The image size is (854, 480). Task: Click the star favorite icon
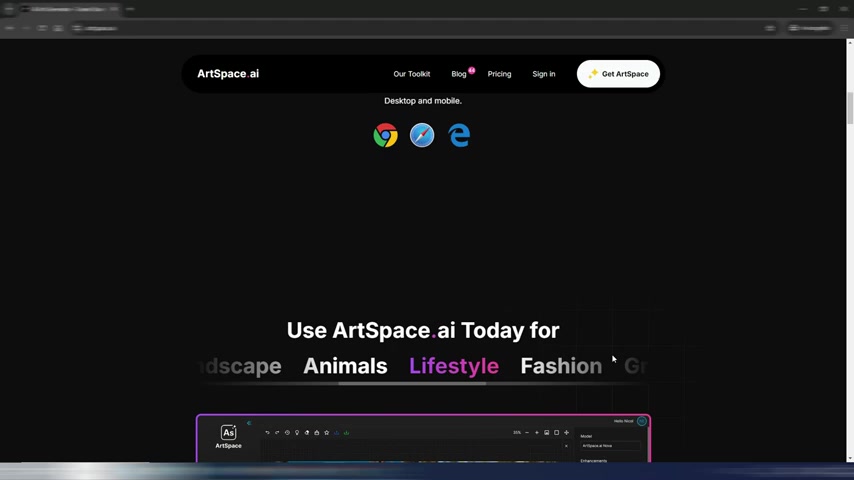[327, 433]
